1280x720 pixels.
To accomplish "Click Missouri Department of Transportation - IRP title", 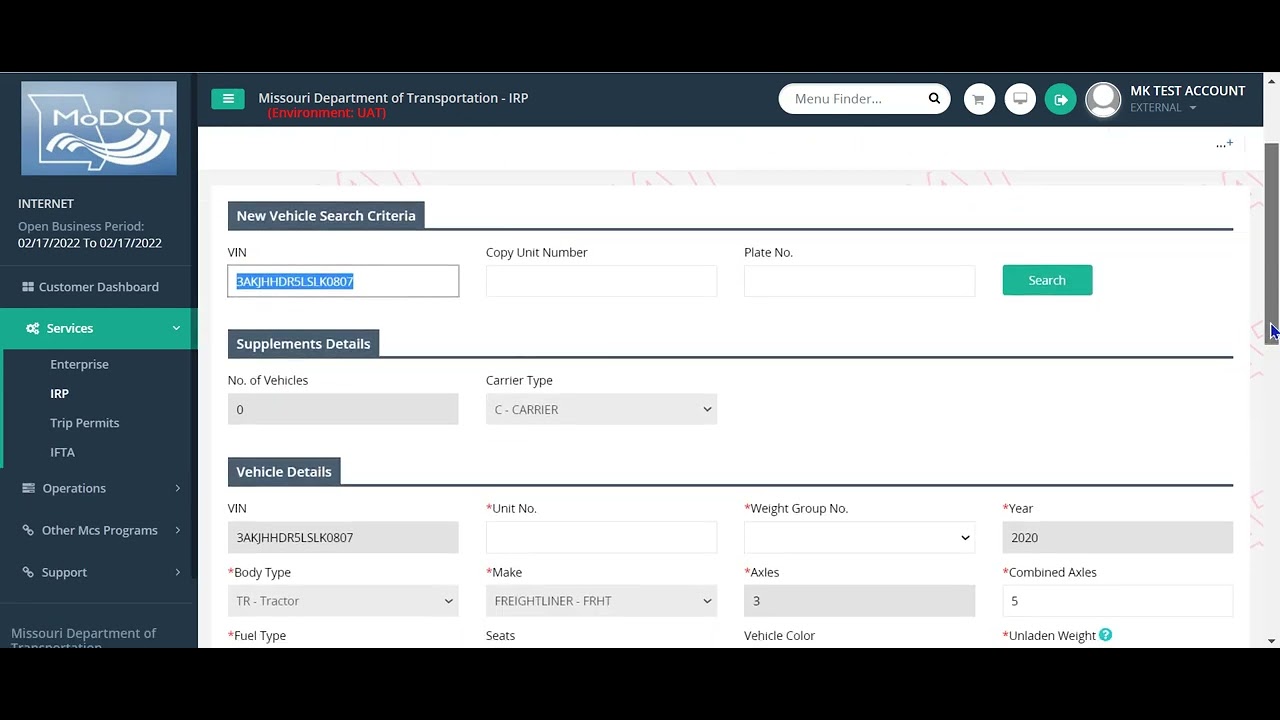I will click(393, 98).
